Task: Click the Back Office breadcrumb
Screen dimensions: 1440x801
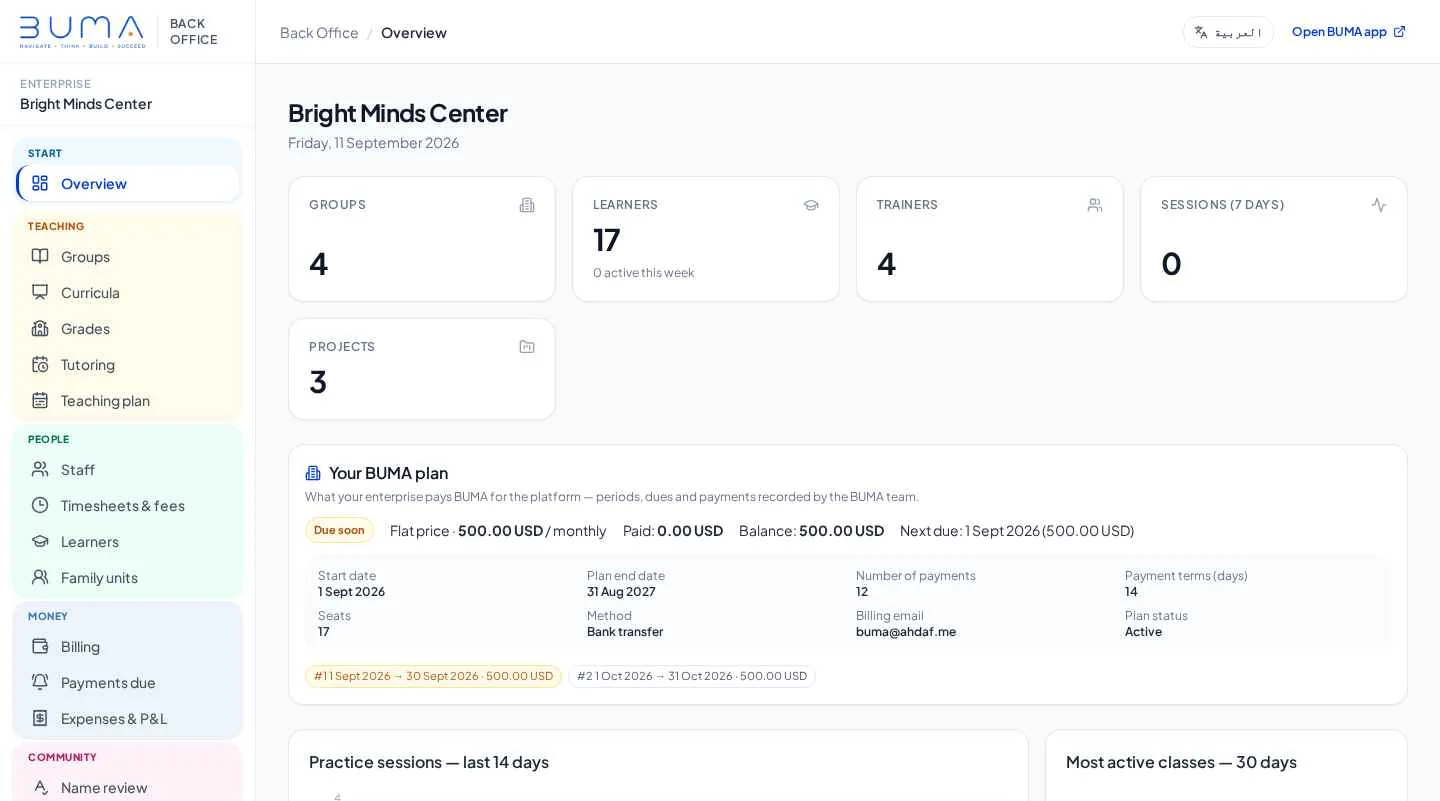Action: coord(319,32)
